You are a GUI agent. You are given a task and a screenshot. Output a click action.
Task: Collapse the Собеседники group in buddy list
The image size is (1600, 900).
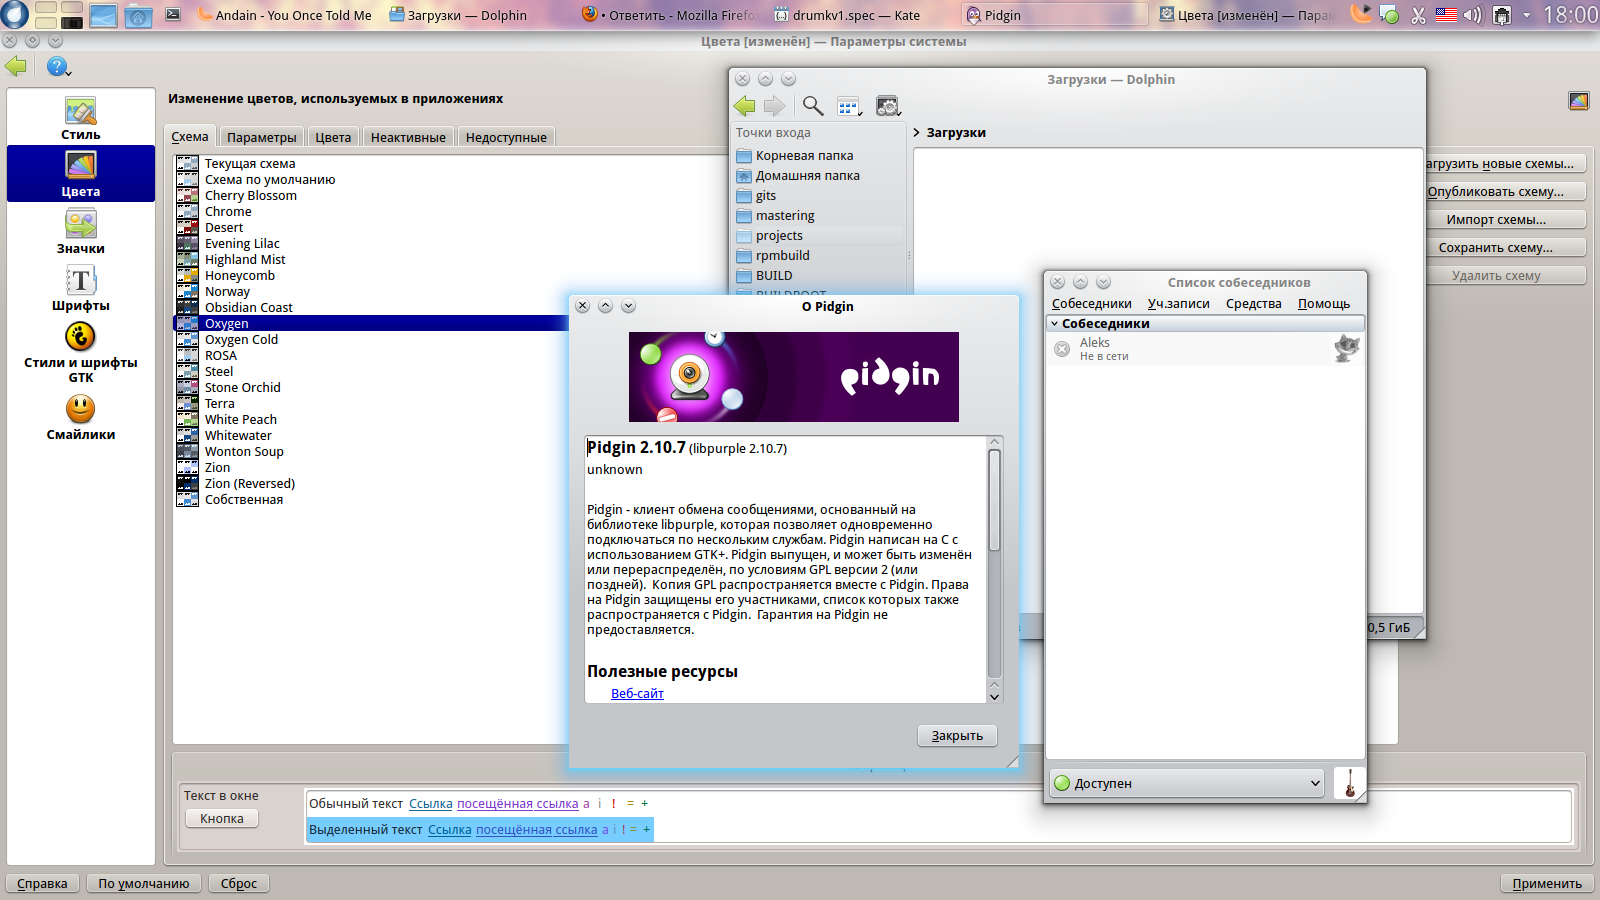1054,324
